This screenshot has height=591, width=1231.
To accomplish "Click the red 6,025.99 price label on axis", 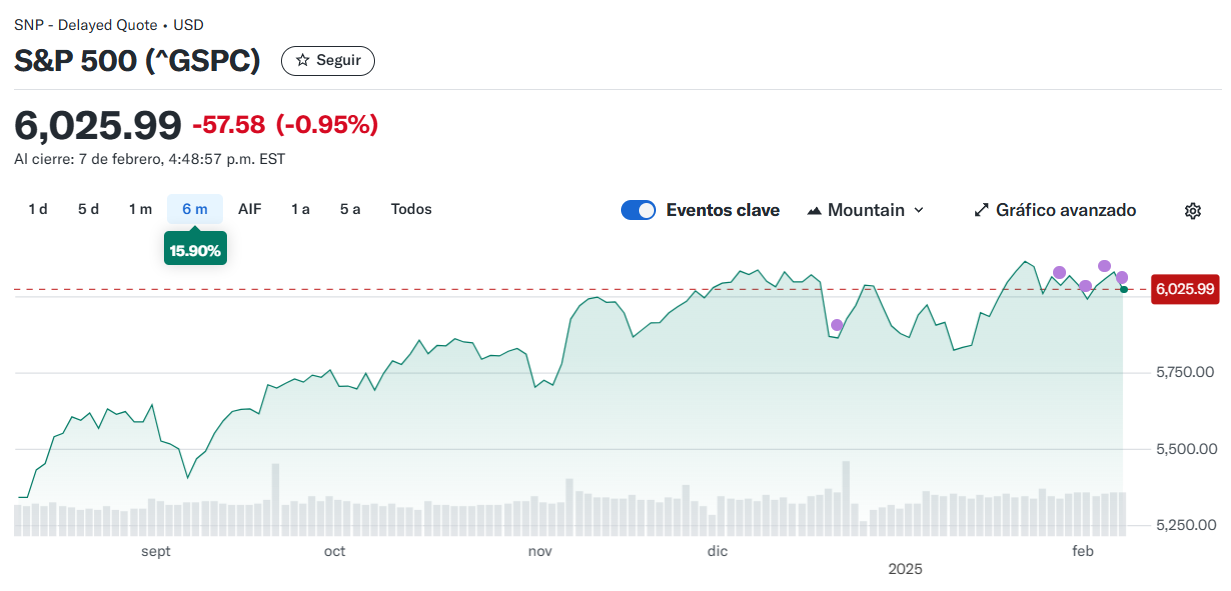I will 1184,289.
